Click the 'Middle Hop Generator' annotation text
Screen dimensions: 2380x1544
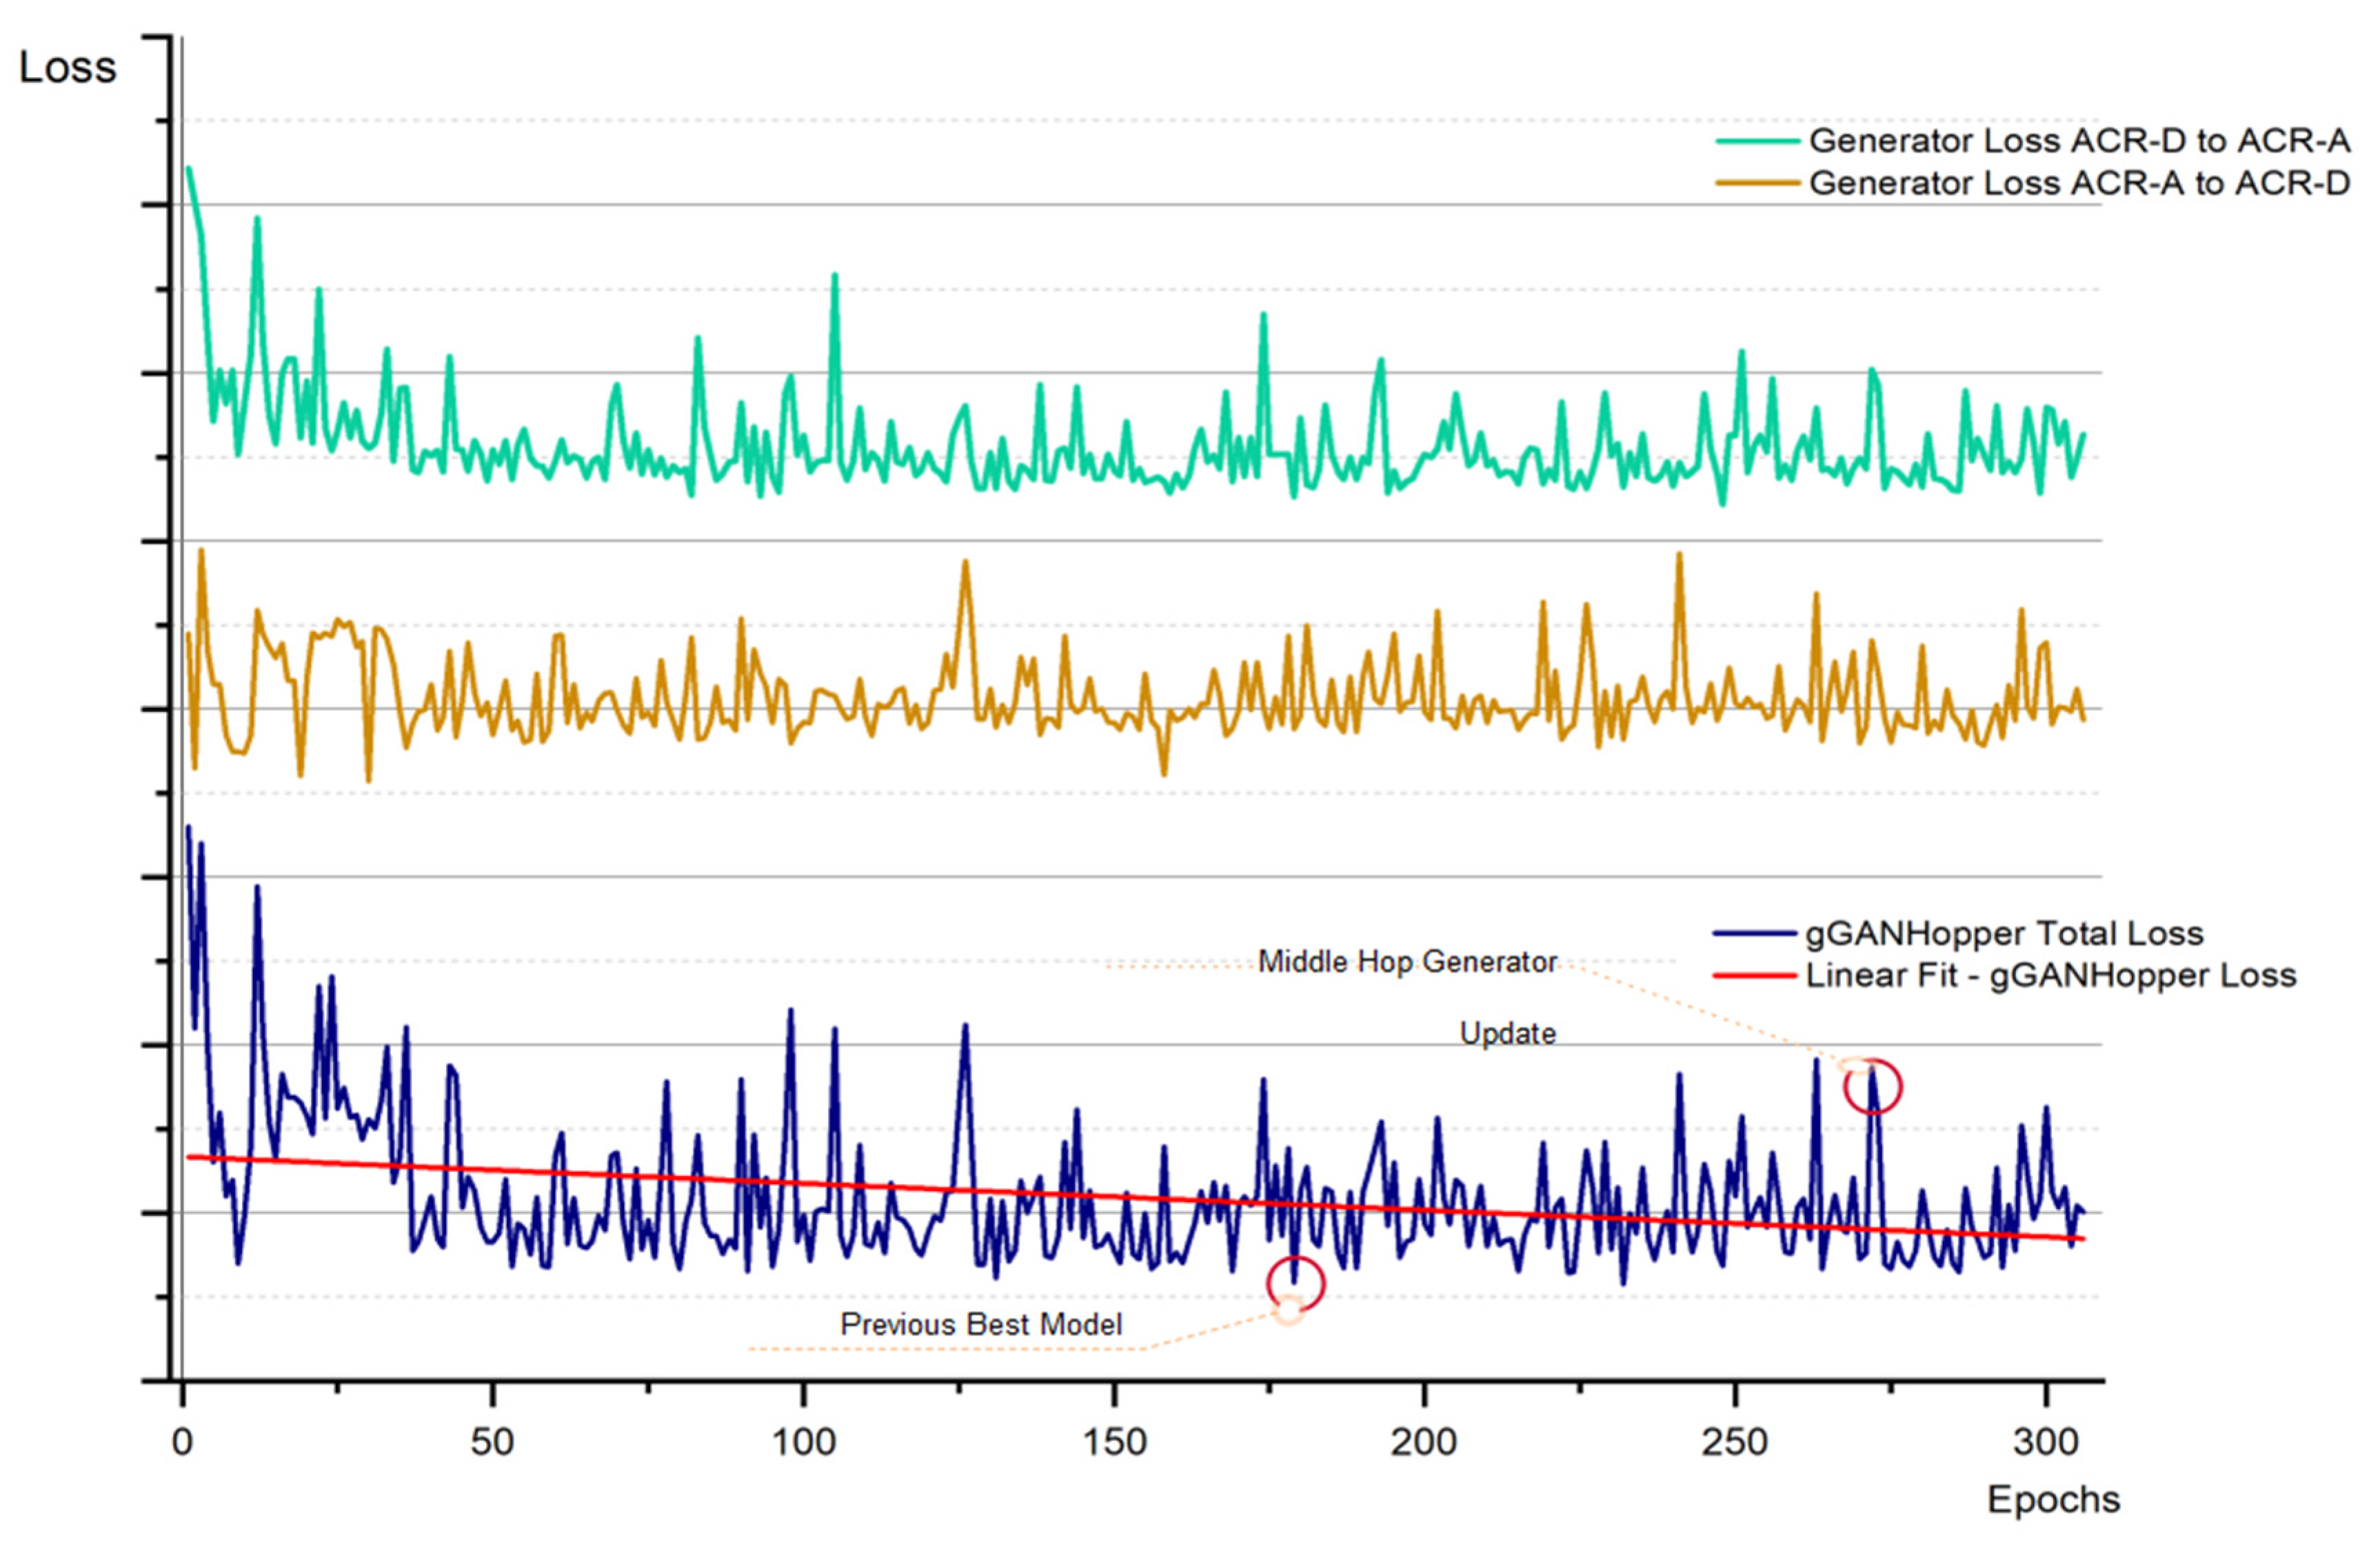pos(1407,962)
